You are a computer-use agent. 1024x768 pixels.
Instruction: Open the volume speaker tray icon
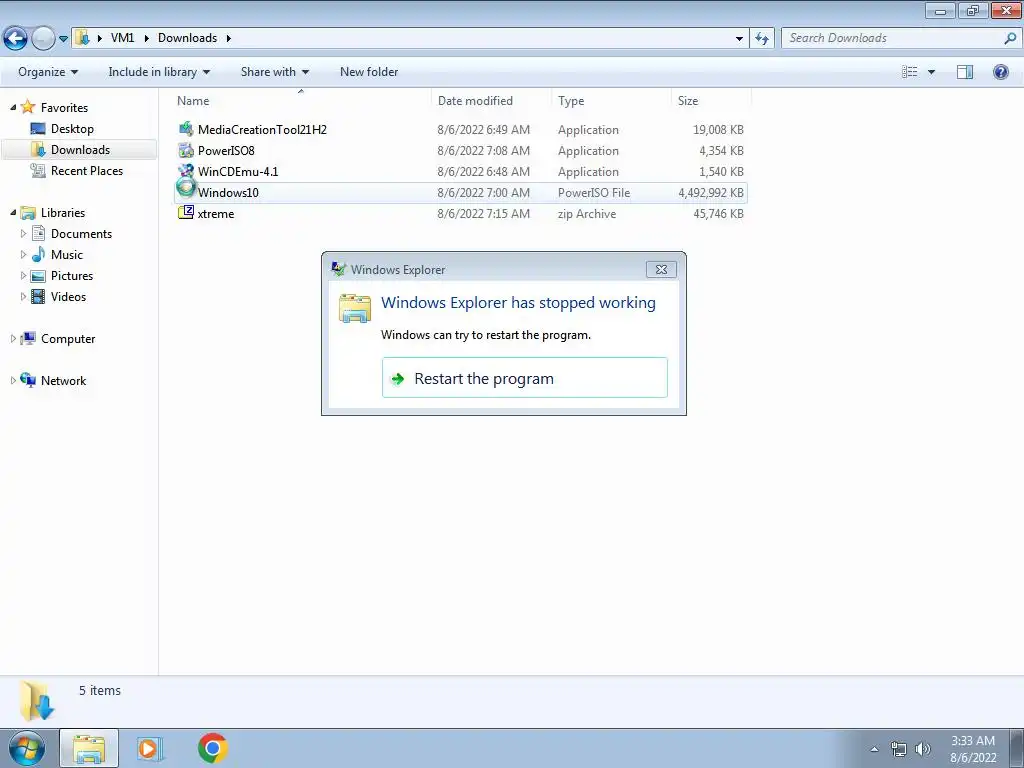pyautogui.click(x=922, y=749)
